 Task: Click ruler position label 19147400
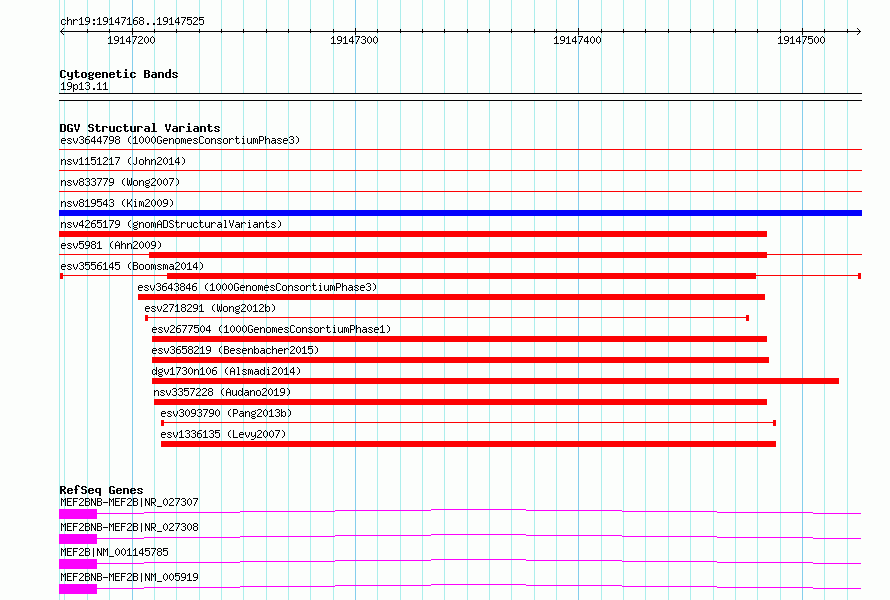pos(577,40)
